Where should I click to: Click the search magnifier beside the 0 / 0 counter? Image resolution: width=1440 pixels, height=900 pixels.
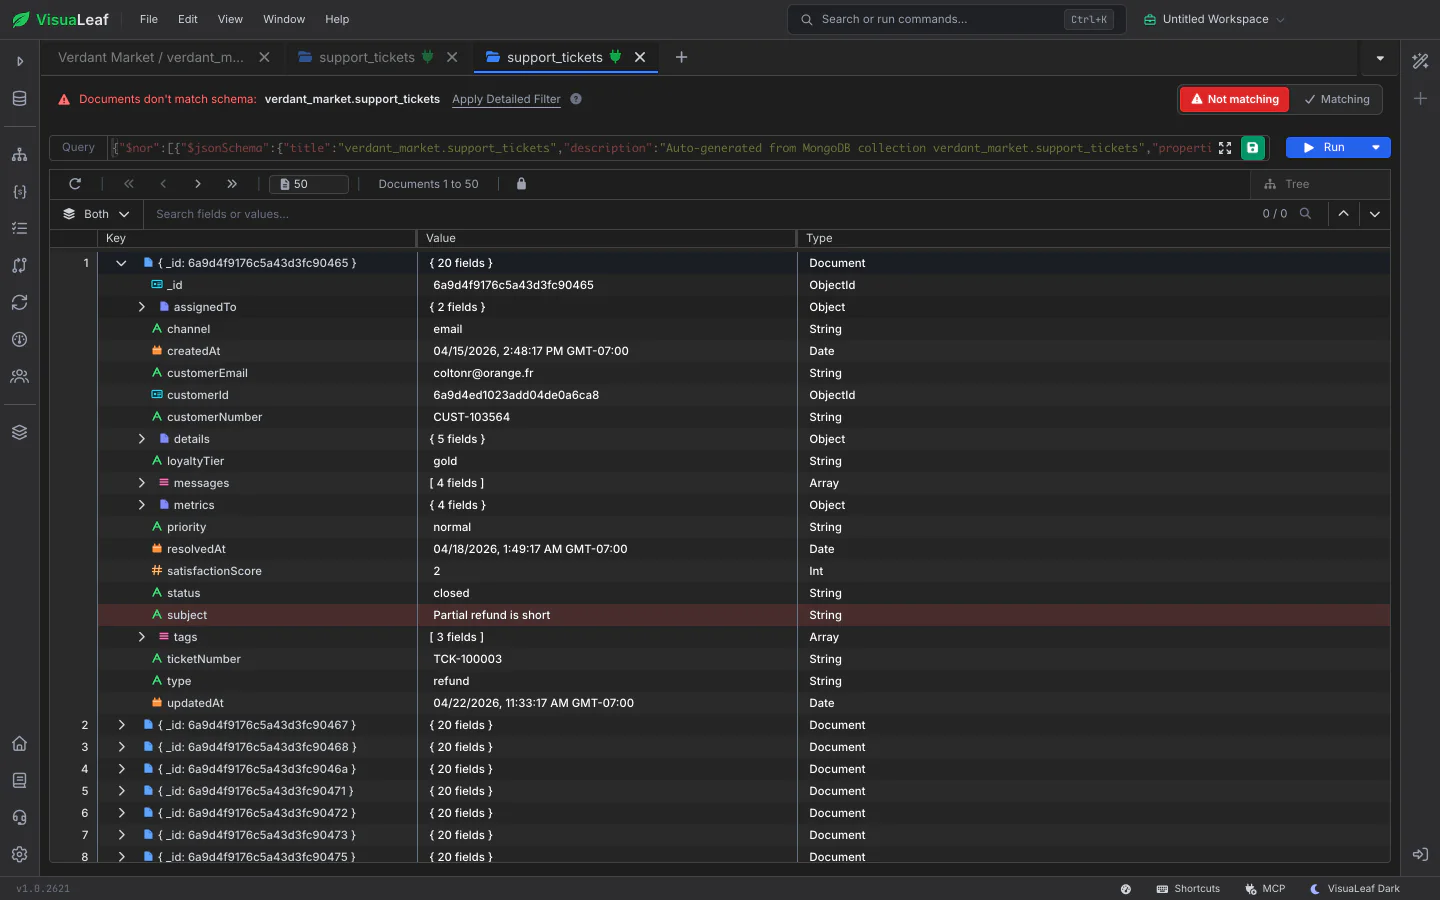(x=1305, y=214)
